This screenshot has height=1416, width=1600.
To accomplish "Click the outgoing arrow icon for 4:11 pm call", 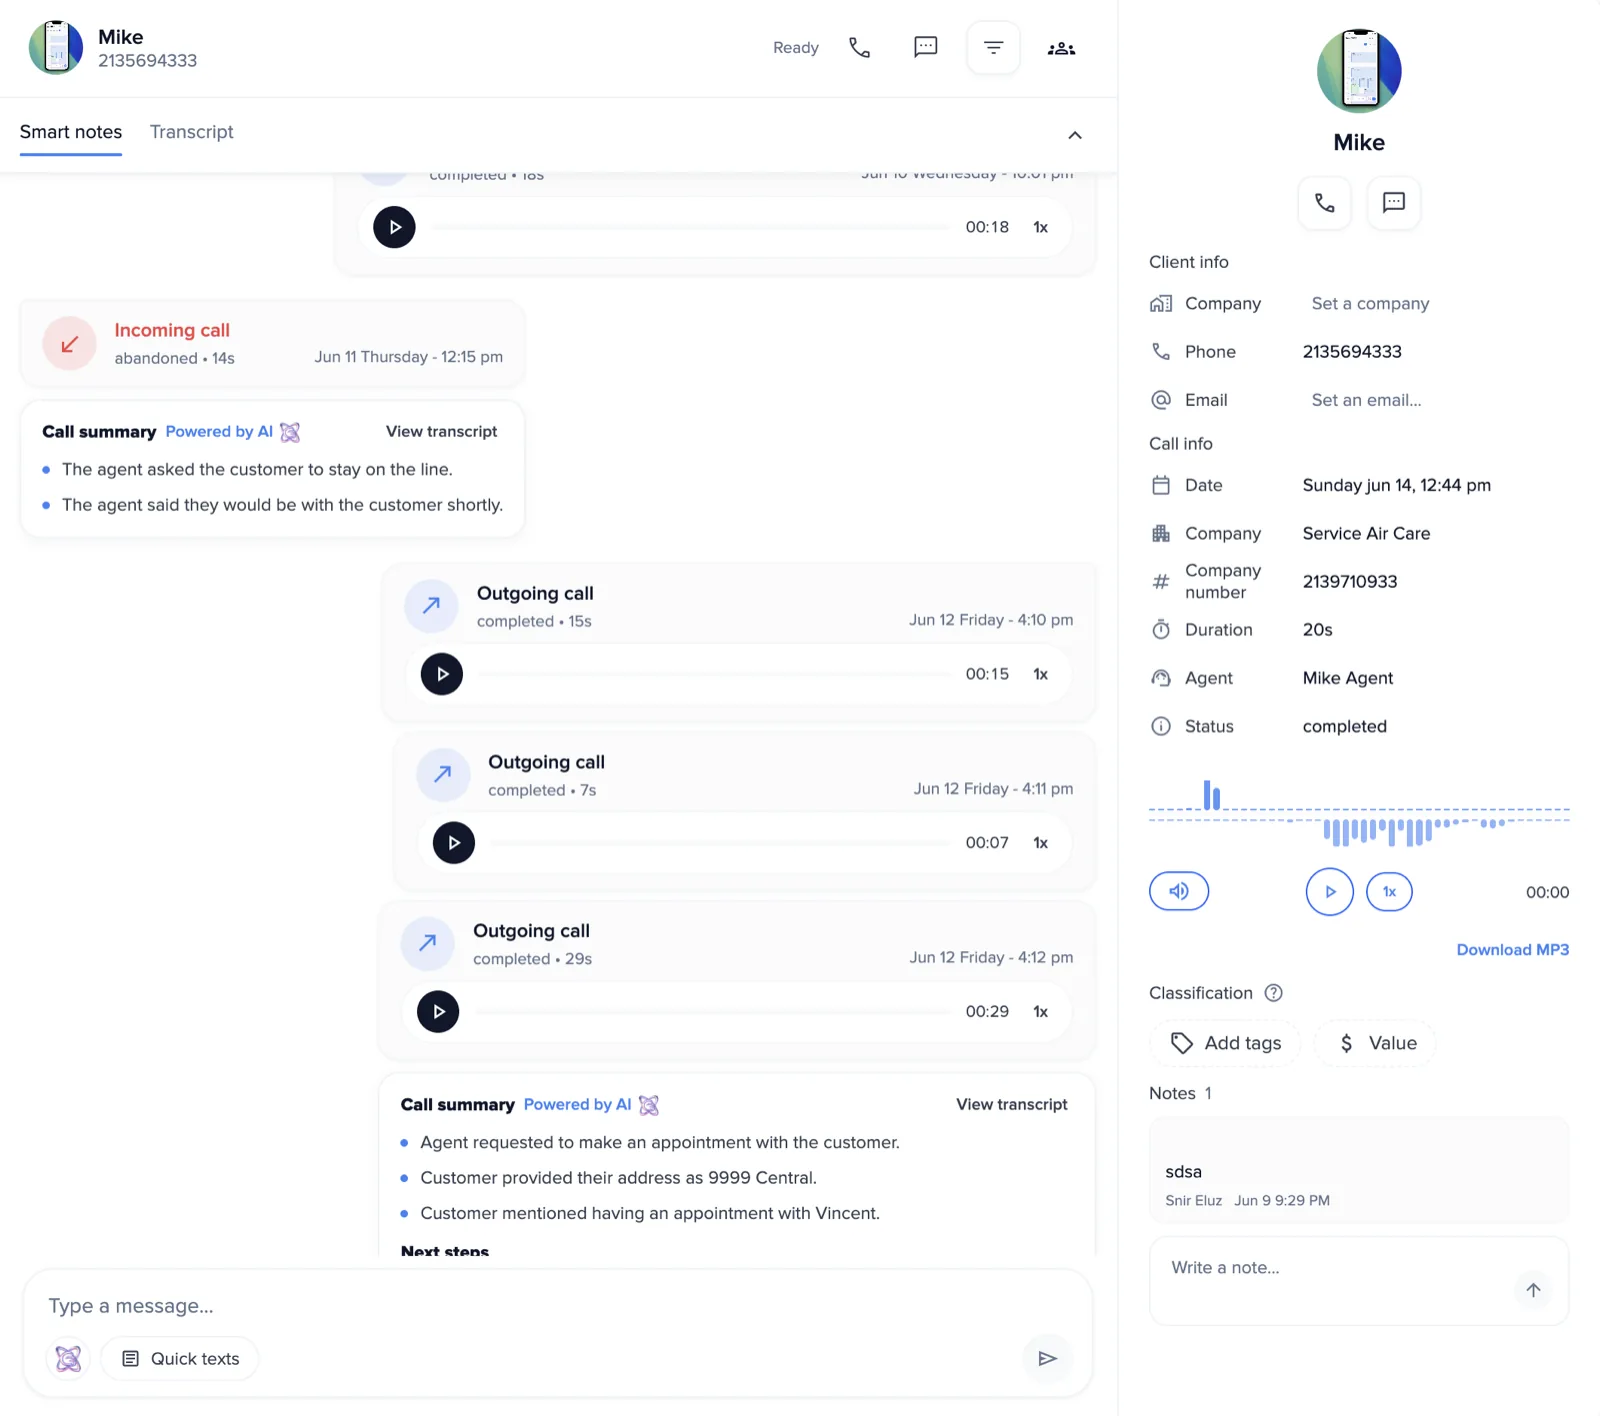I will (x=443, y=774).
